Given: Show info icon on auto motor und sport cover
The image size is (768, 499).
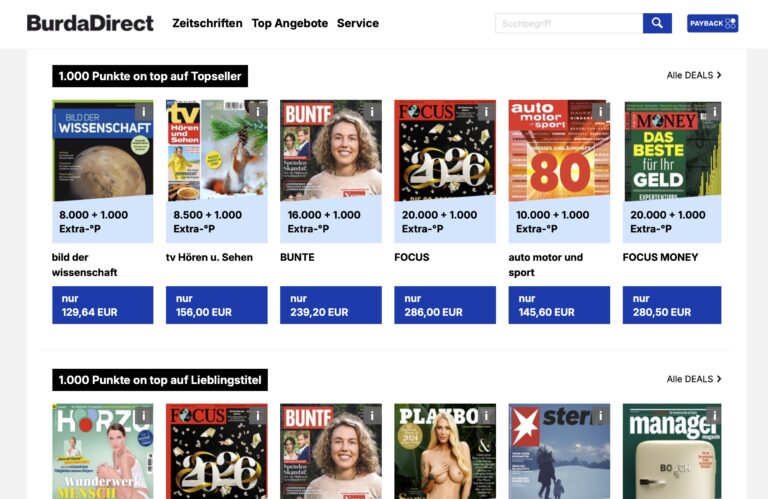Looking at the screenshot, I should [599, 112].
